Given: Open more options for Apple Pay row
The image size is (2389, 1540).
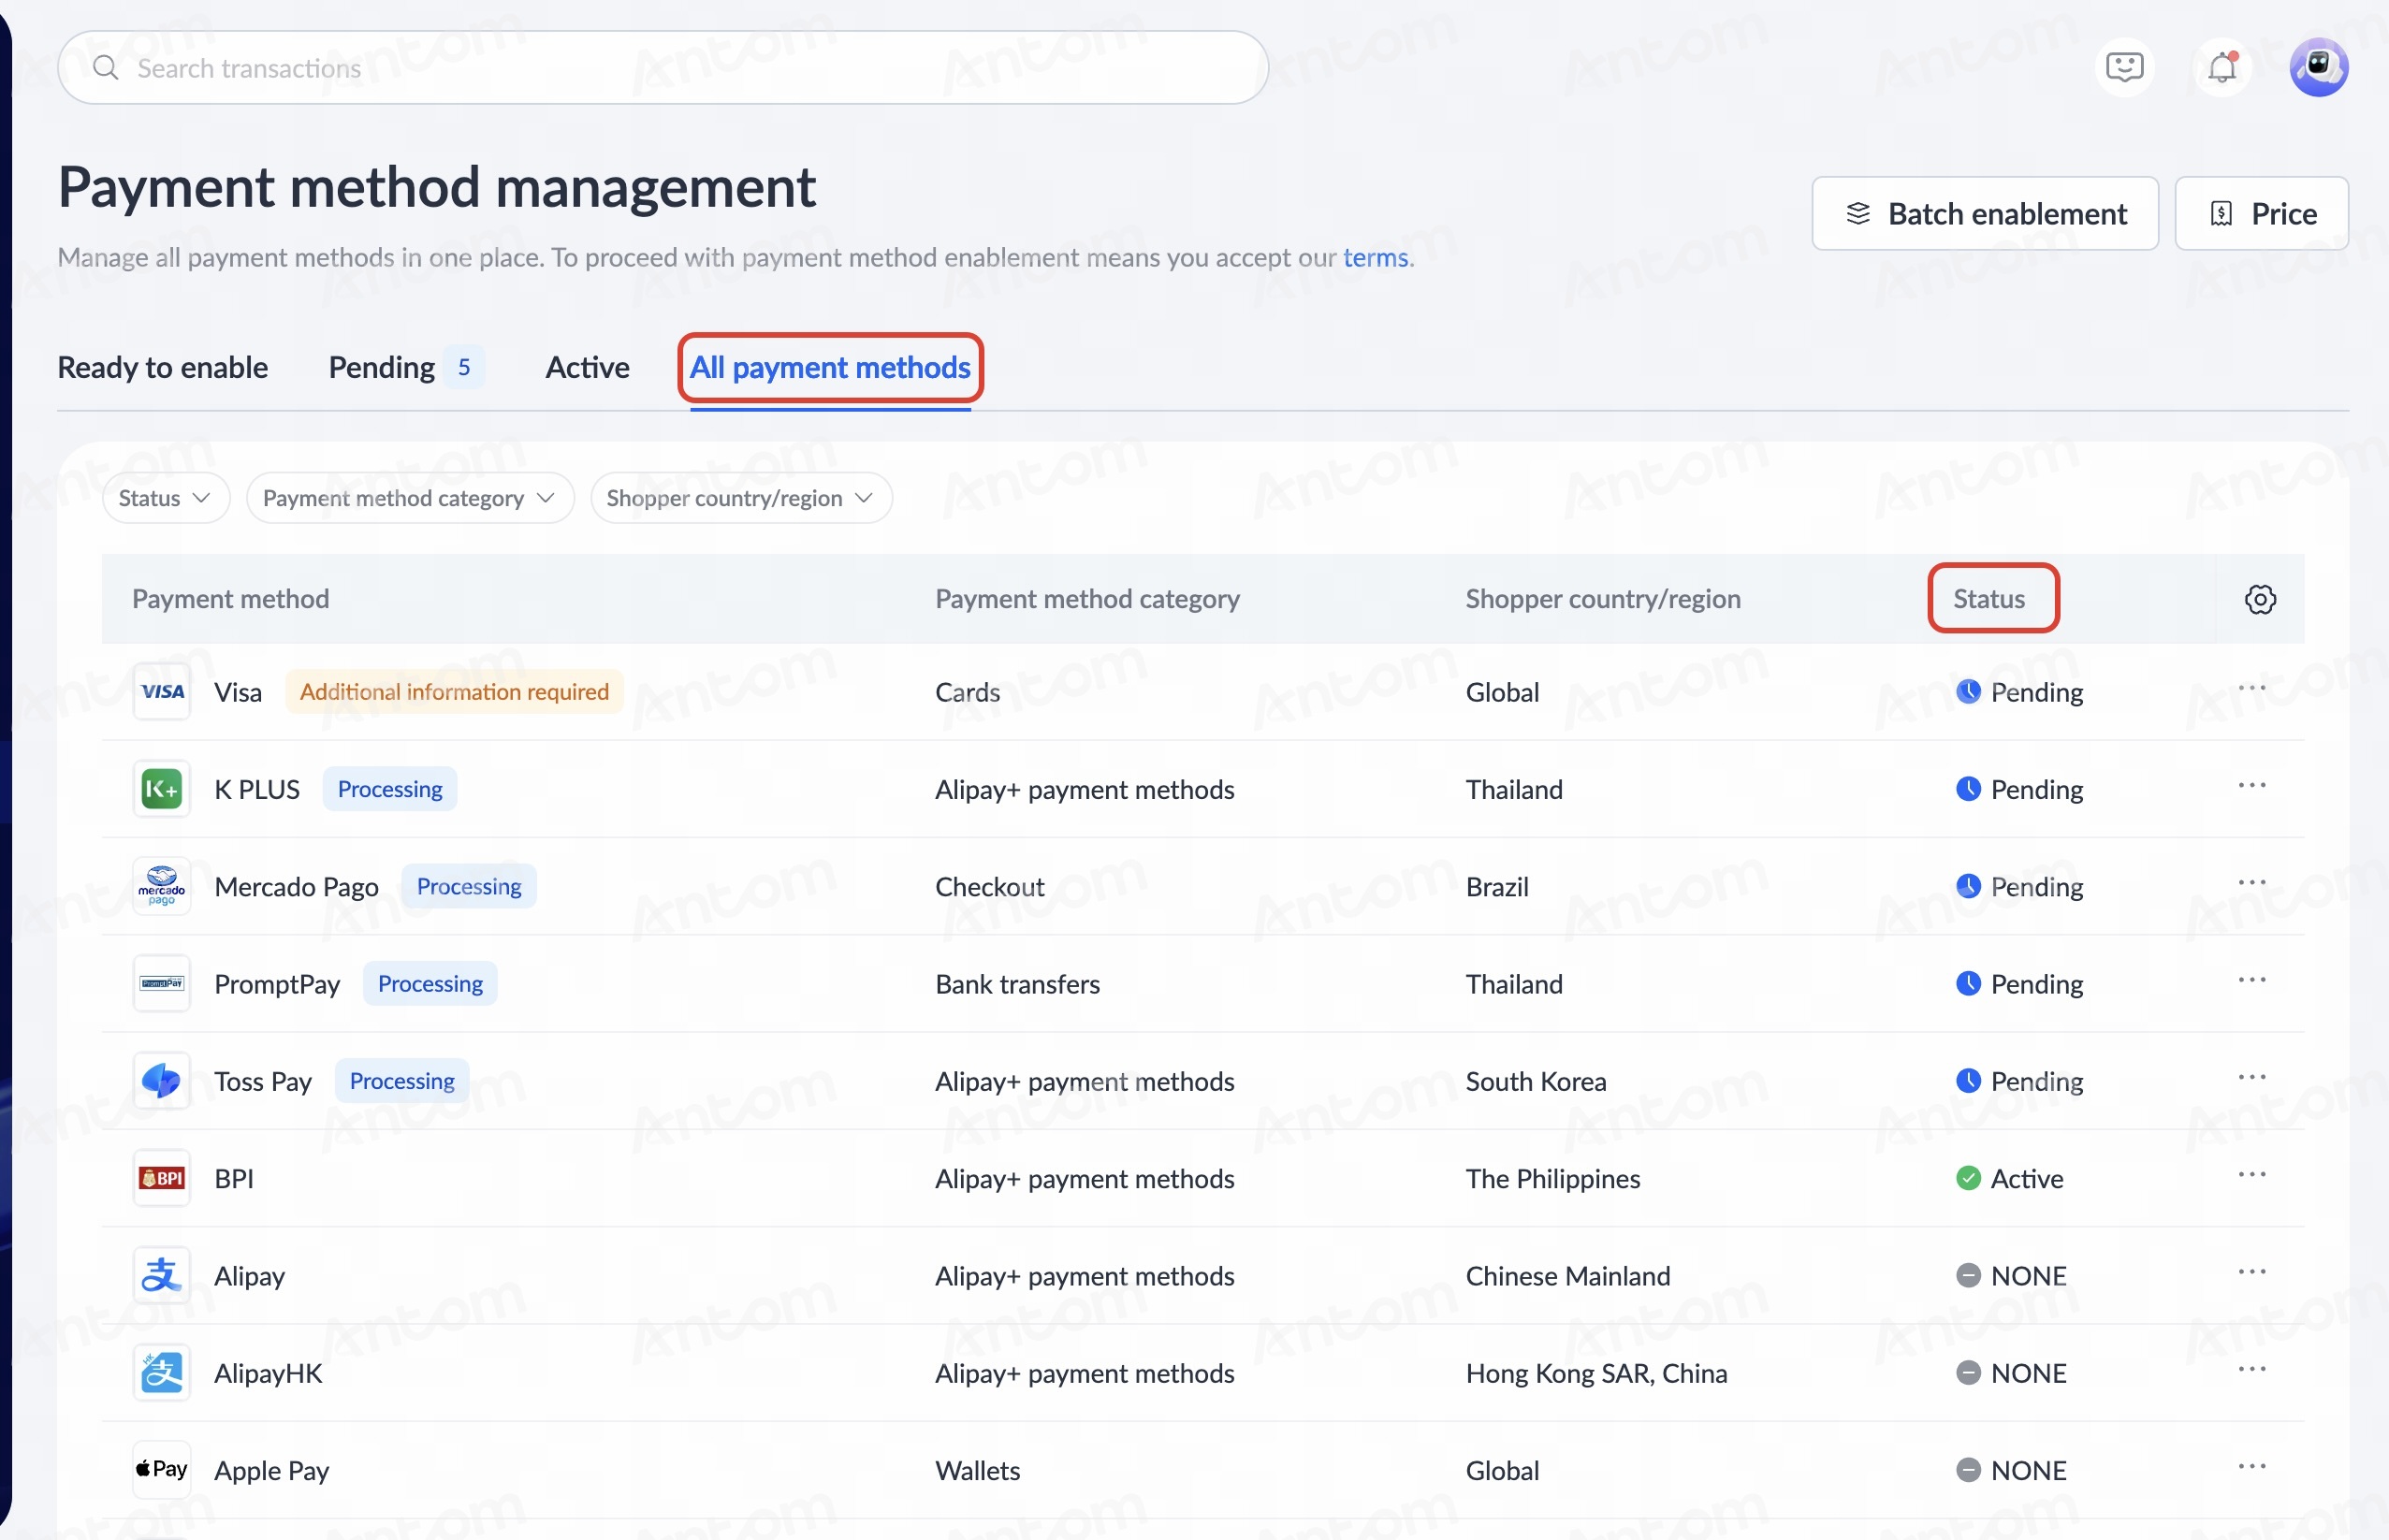Looking at the screenshot, I should (x=2252, y=1466).
